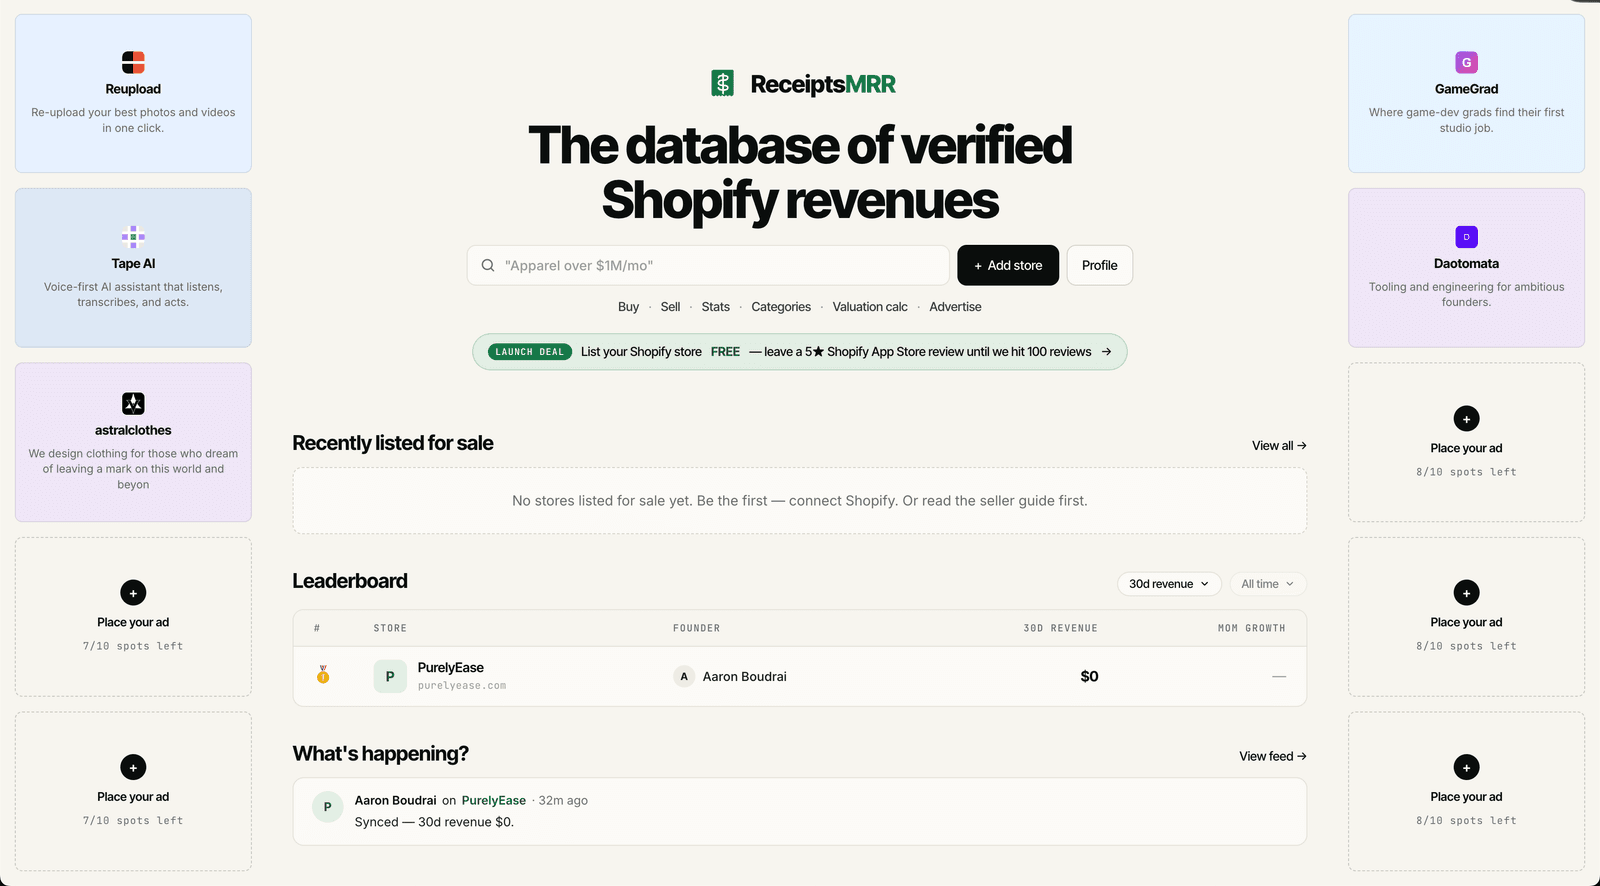Open the 30d revenue dropdown
1600x886 pixels.
point(1169,584)
